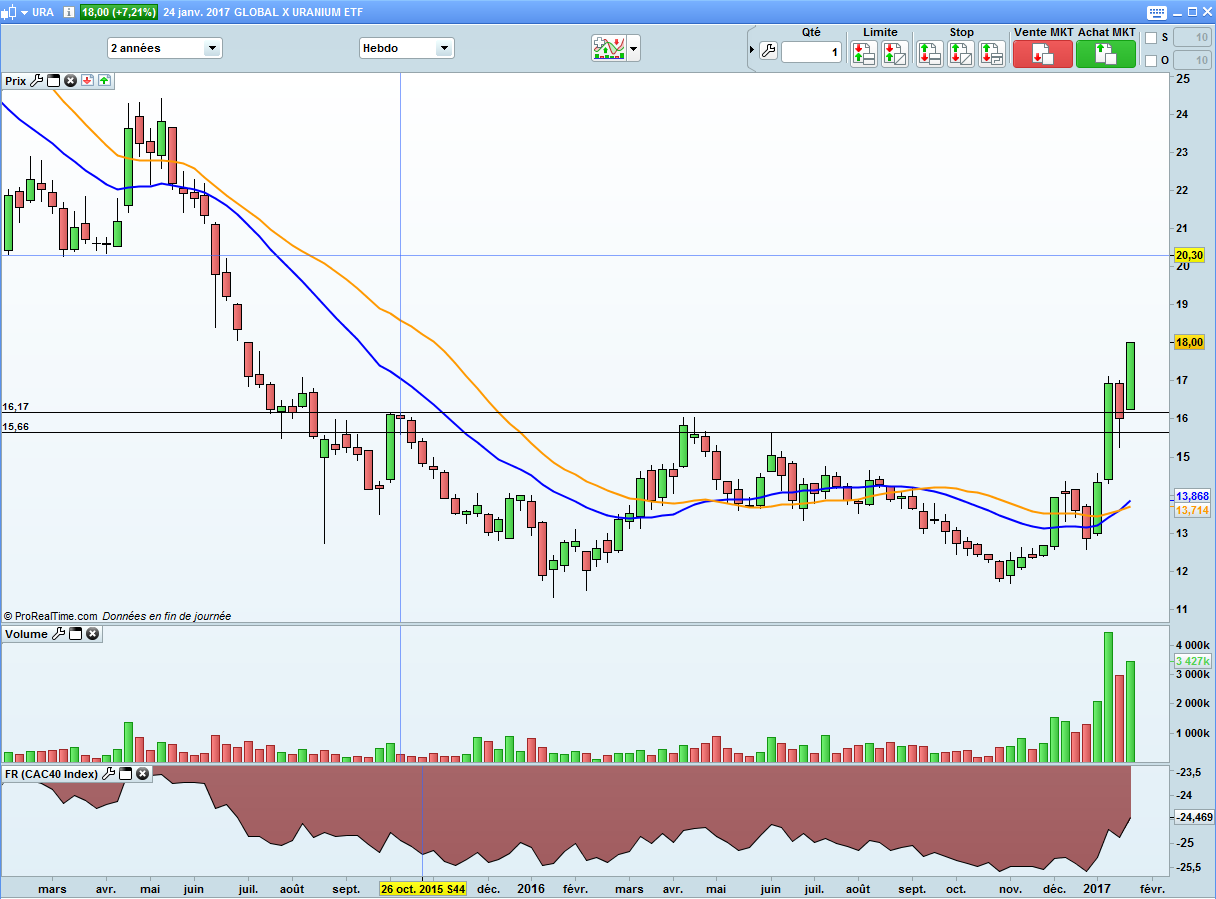The image size is (1216, 899).
Task: Click the second Stop order icon
Action: 960,54
